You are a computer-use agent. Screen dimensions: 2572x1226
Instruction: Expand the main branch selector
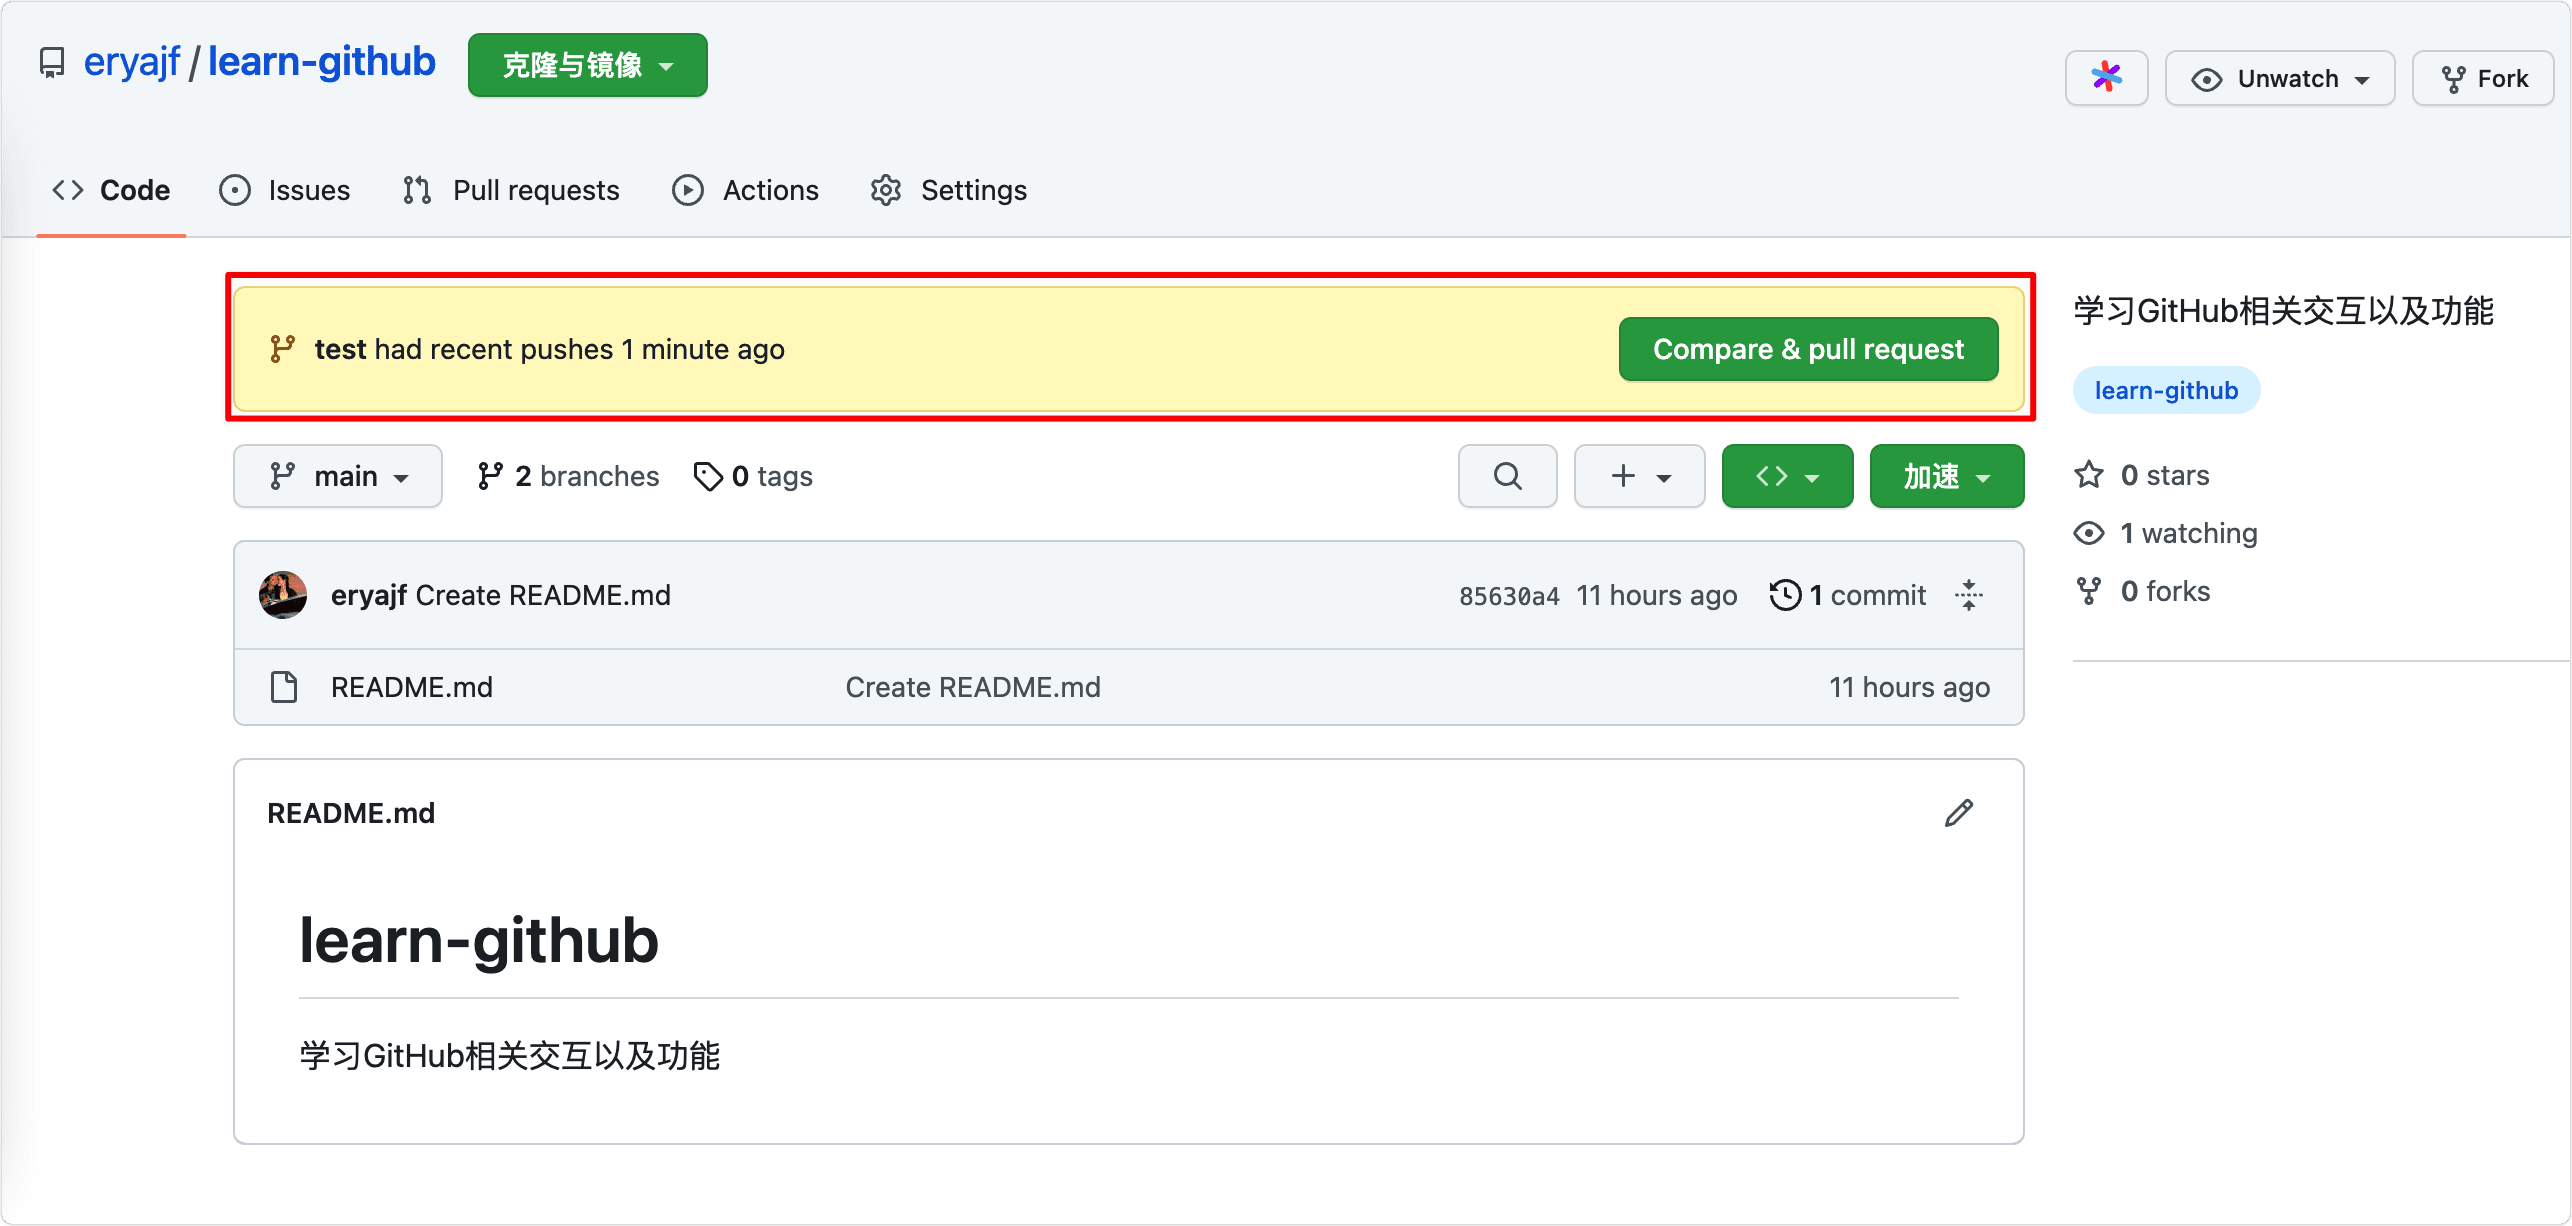click(338, 476)
